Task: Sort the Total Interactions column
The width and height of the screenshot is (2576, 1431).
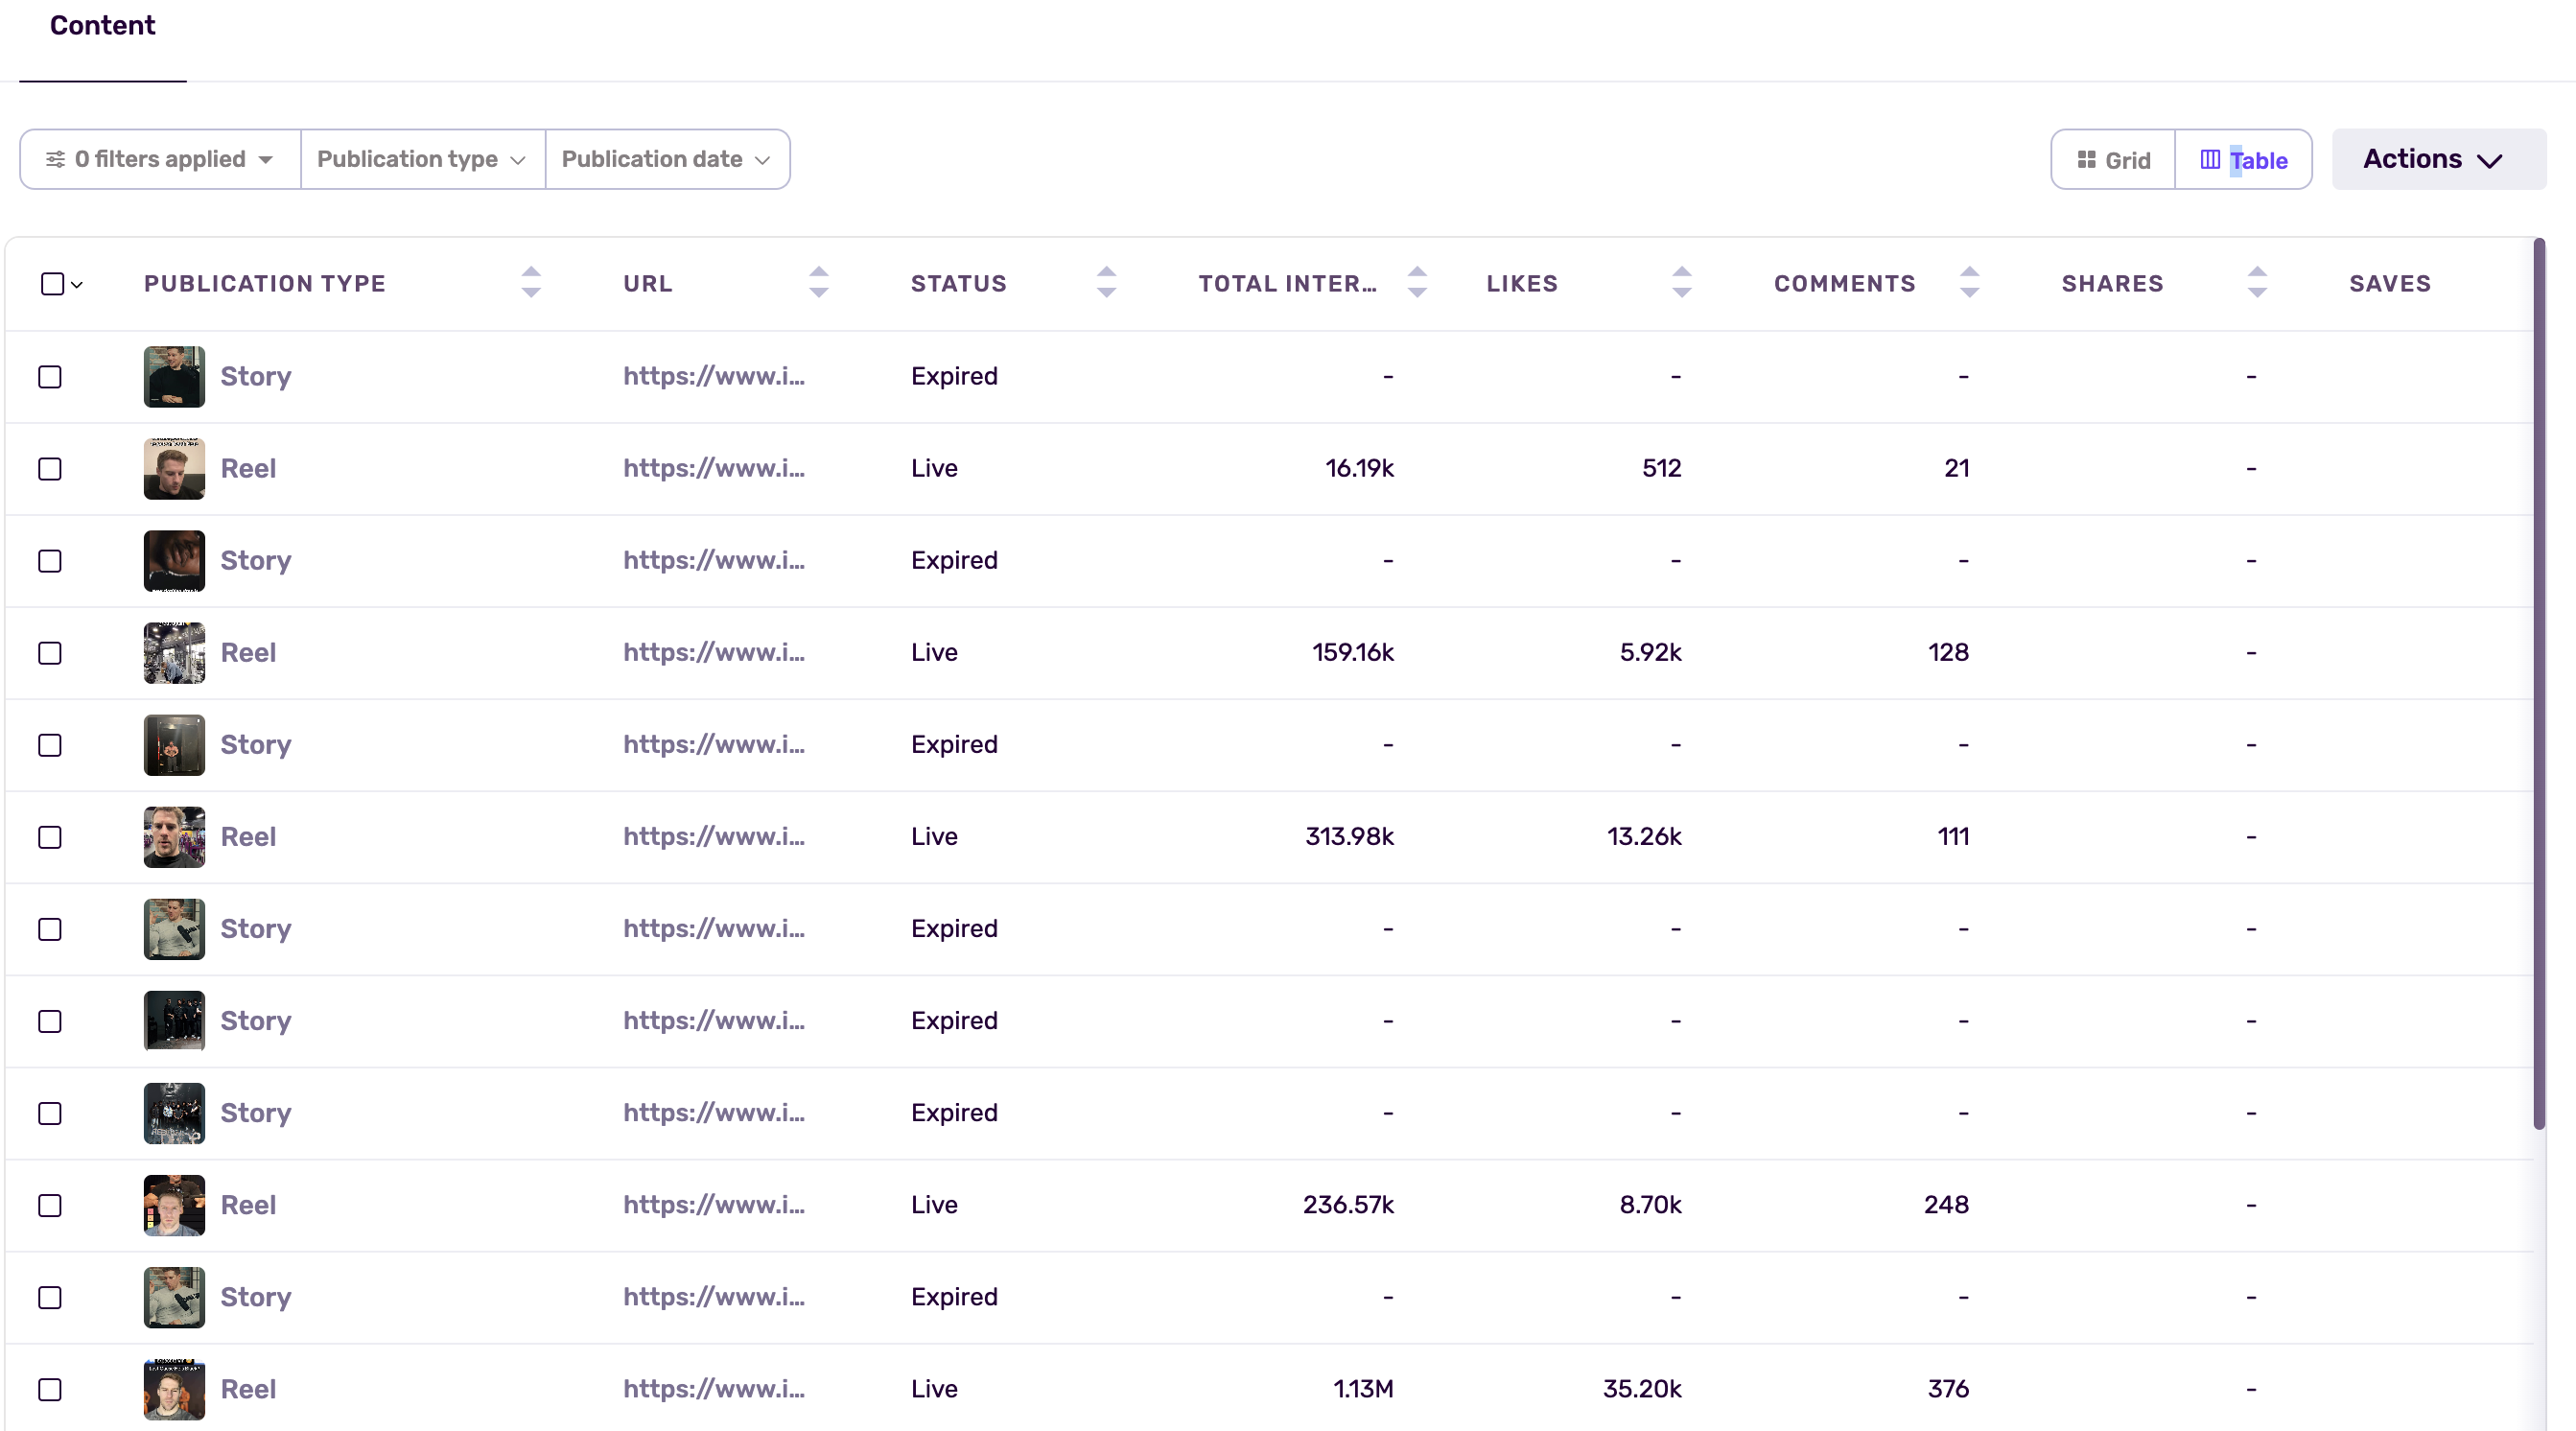Action: point(1417,283)
